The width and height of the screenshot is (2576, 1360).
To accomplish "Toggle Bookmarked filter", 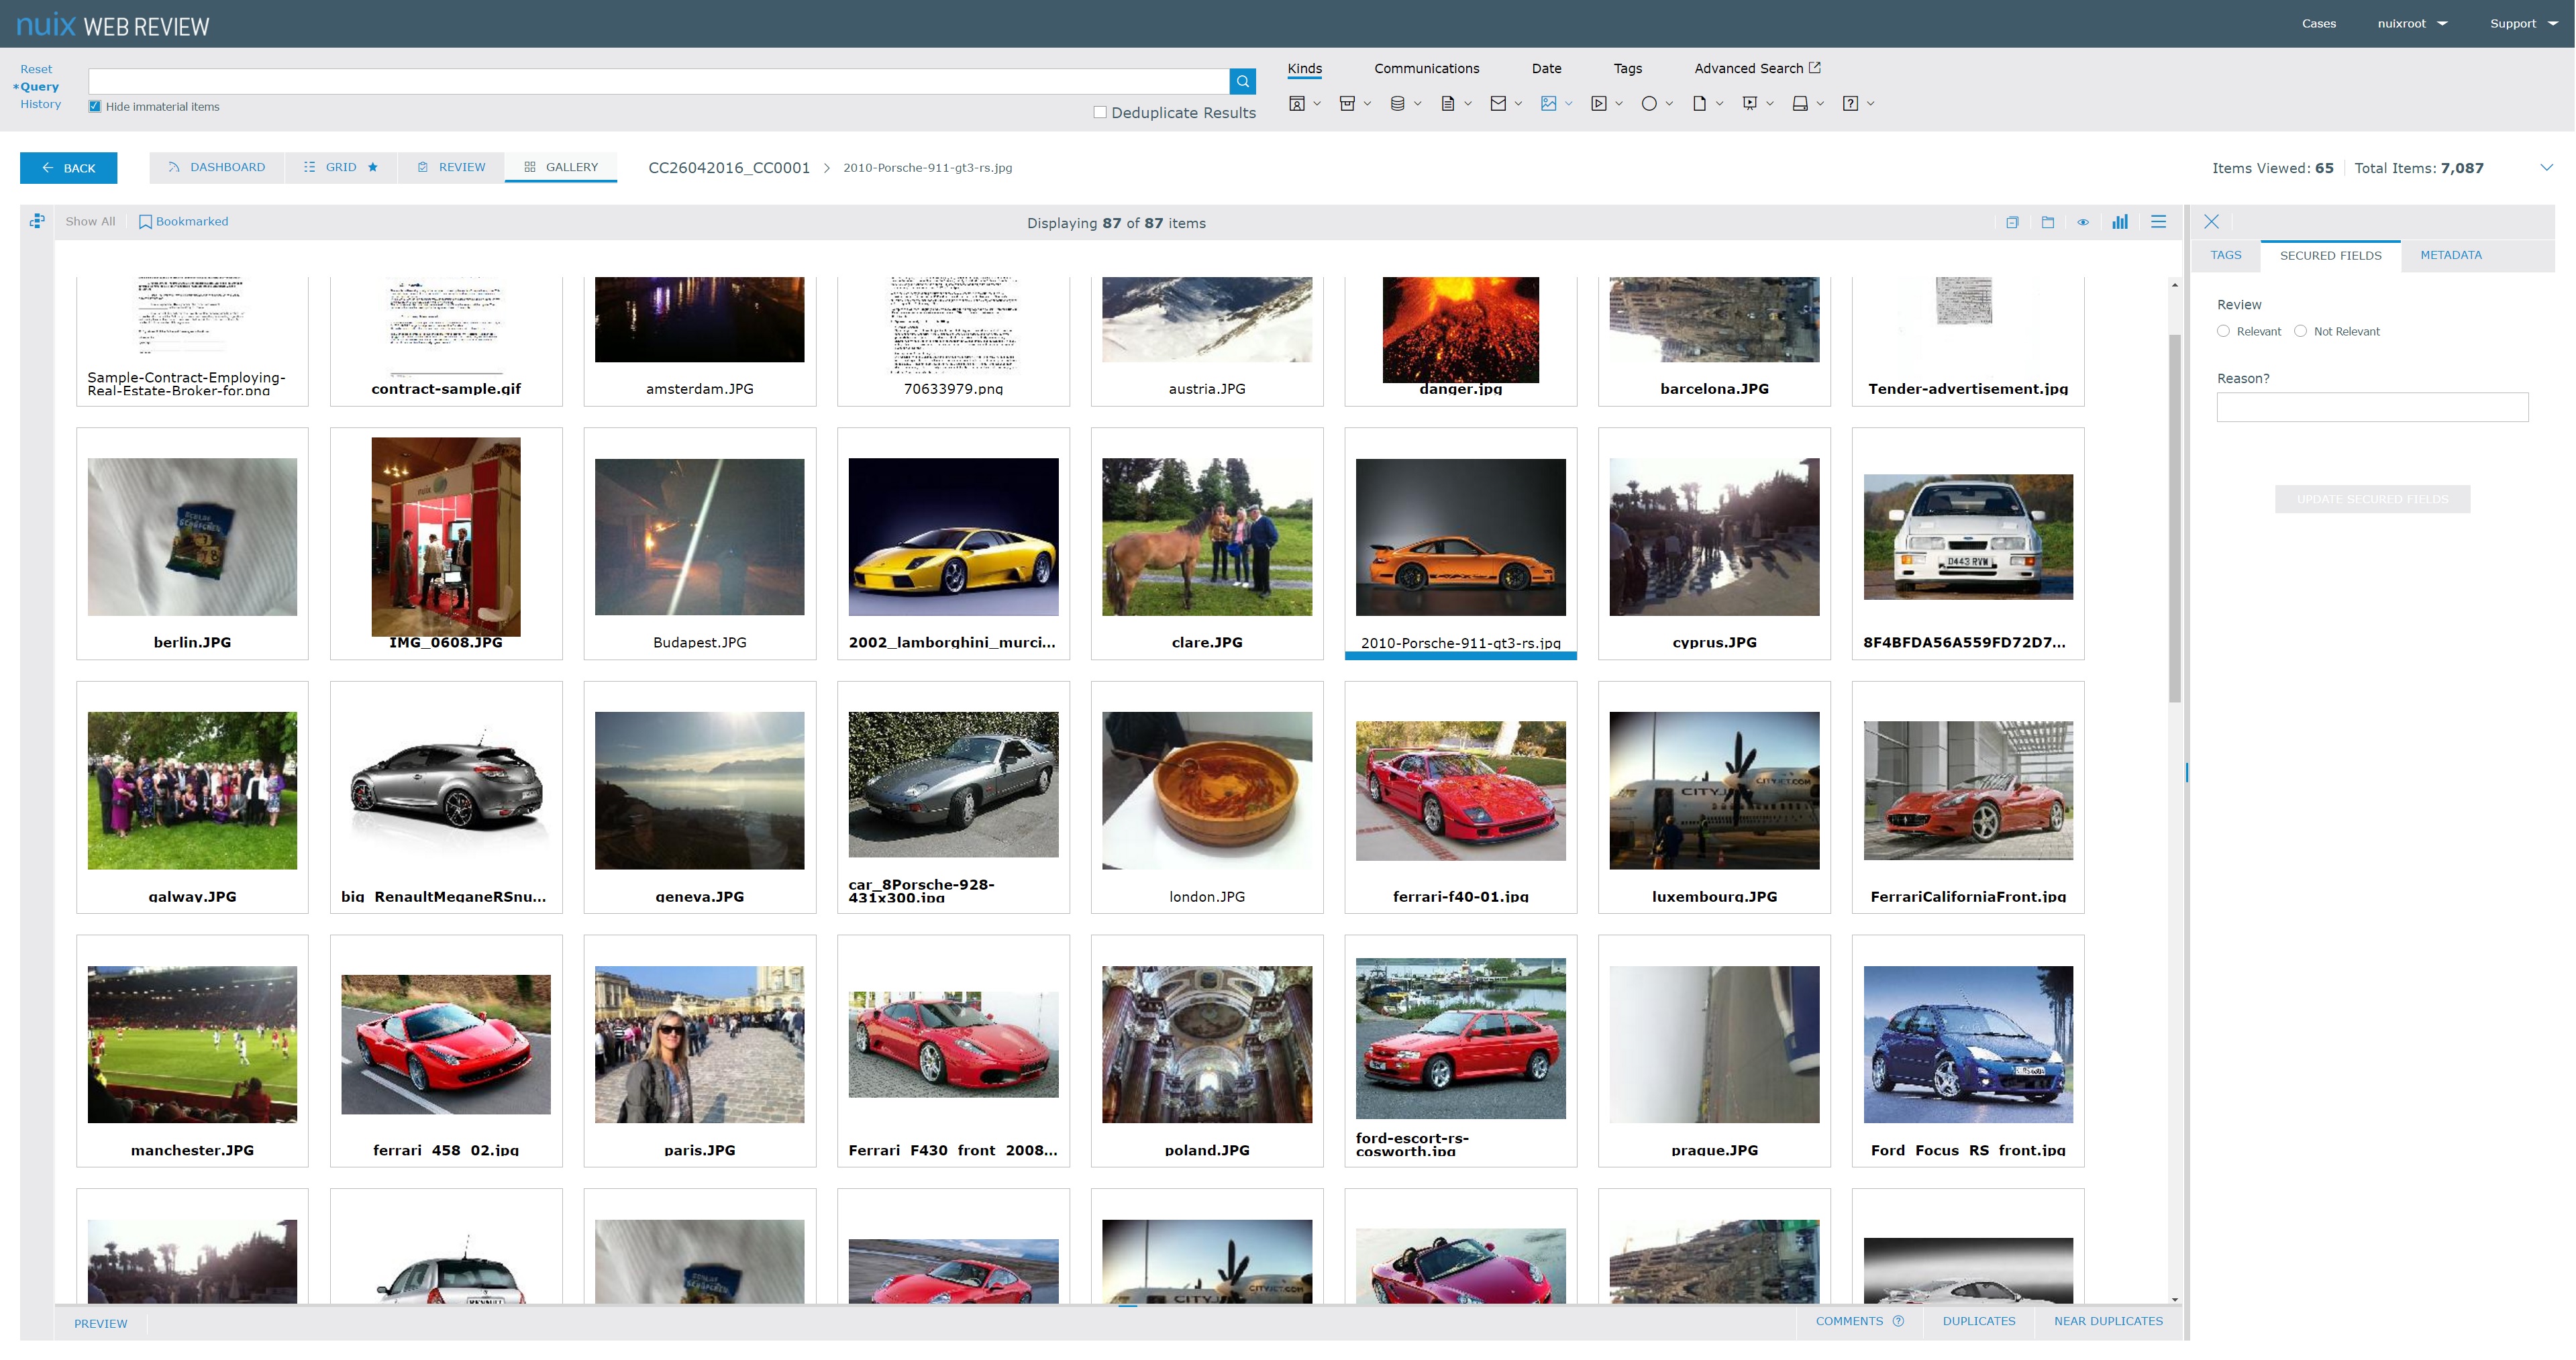I will click(x=183, y=221).
